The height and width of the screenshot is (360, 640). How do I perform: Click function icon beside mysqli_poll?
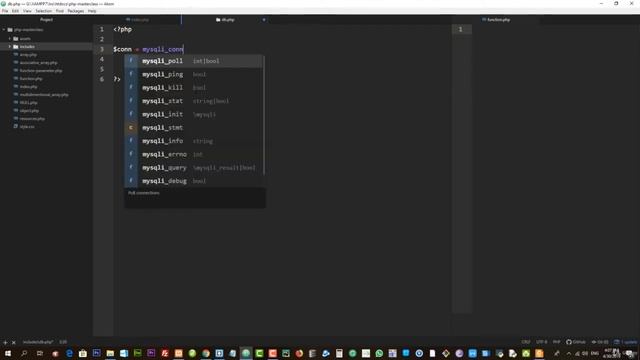pos(131,61)
